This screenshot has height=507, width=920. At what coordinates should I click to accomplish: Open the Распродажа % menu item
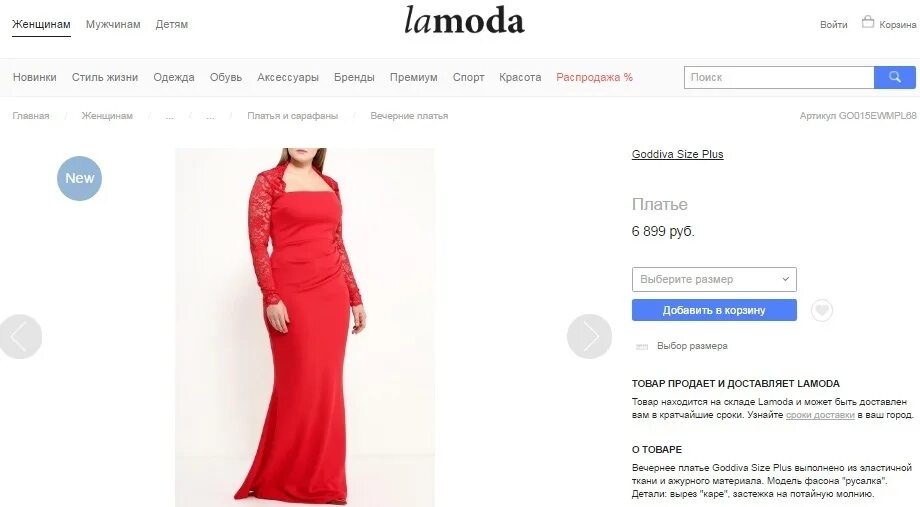[594, 77]
